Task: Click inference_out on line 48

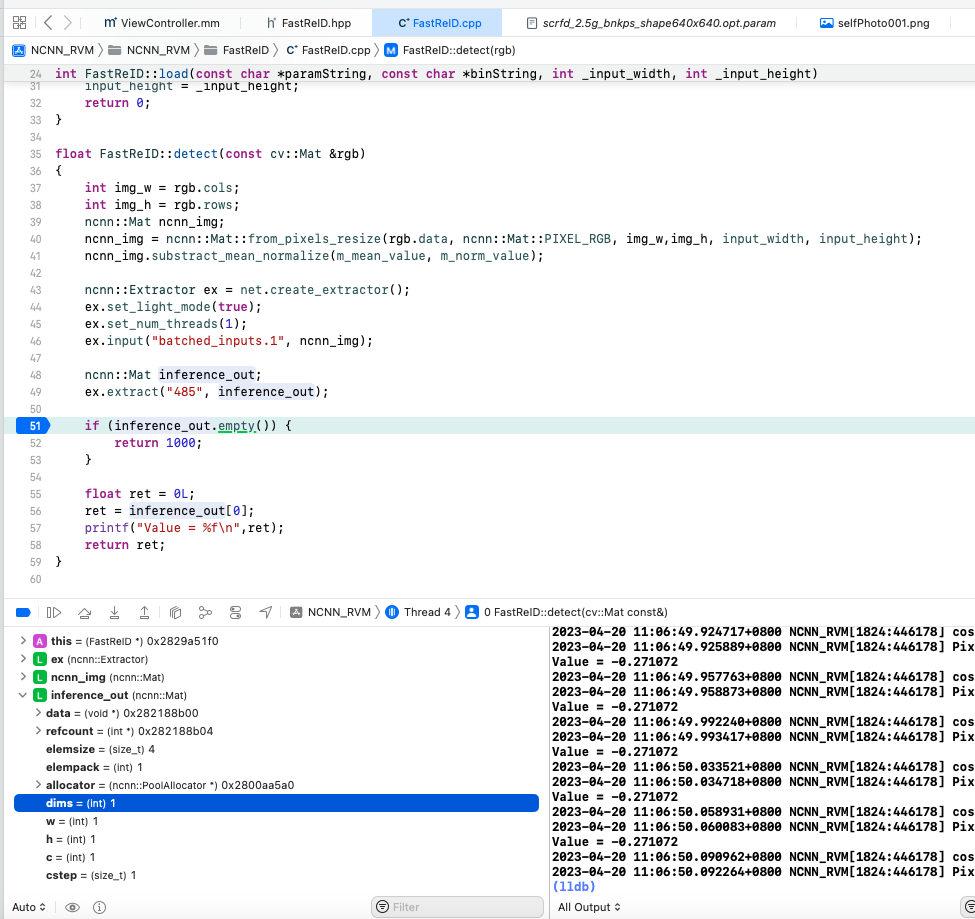Action: (206, 374)
